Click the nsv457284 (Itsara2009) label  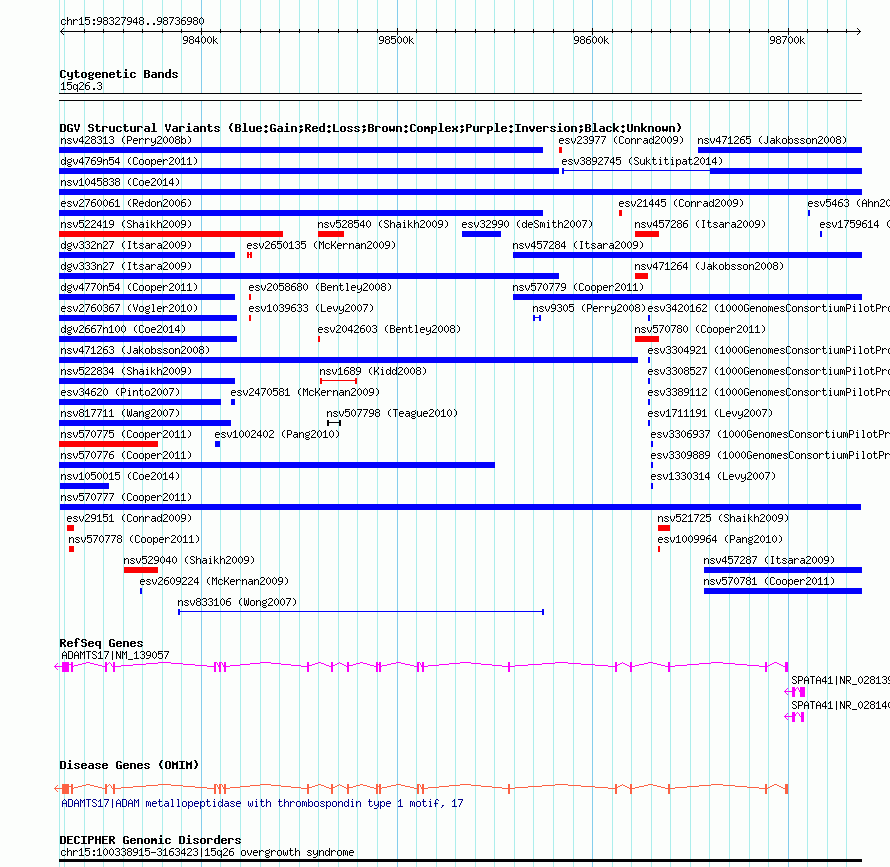[x=578, y=245]
